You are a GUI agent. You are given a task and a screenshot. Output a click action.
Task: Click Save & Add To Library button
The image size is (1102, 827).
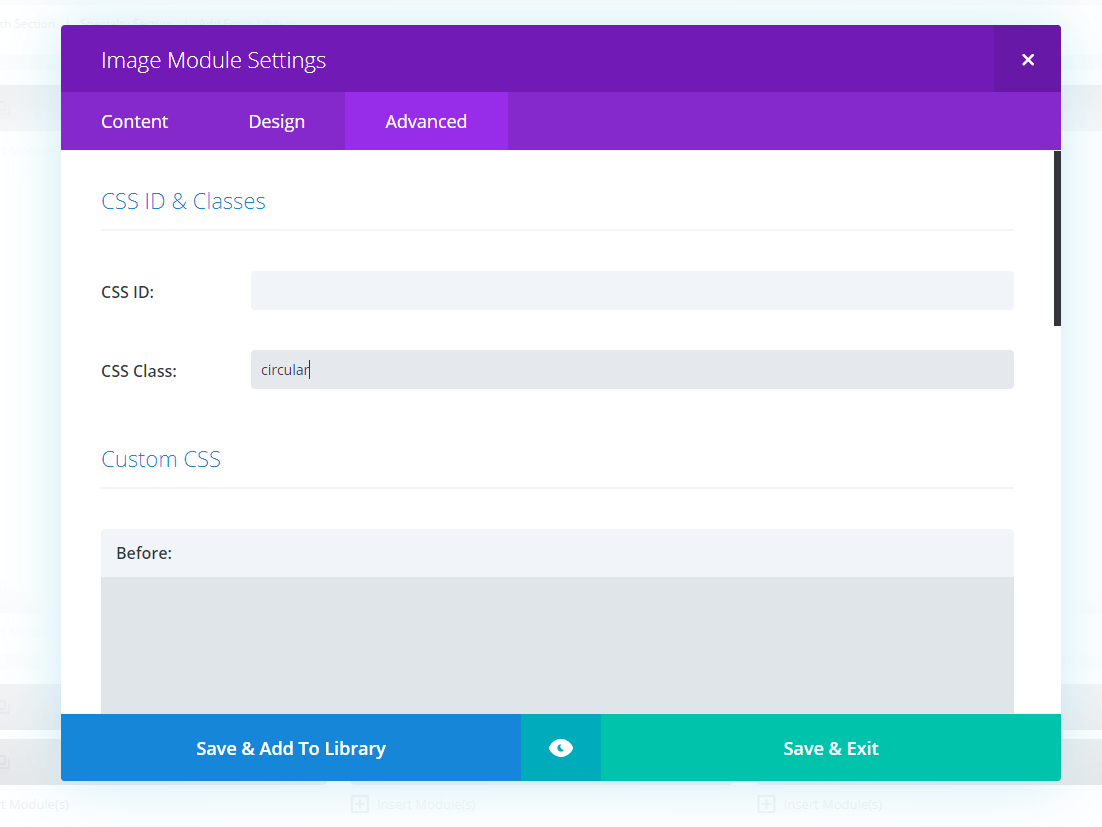(x=291, y=748)
